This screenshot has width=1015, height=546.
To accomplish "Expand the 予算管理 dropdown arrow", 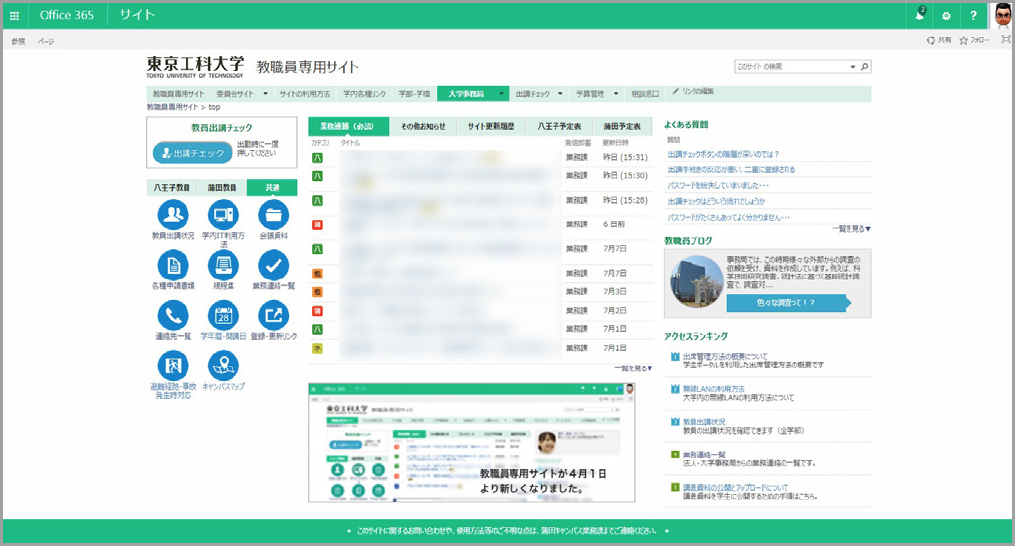I will pos(616,94).
